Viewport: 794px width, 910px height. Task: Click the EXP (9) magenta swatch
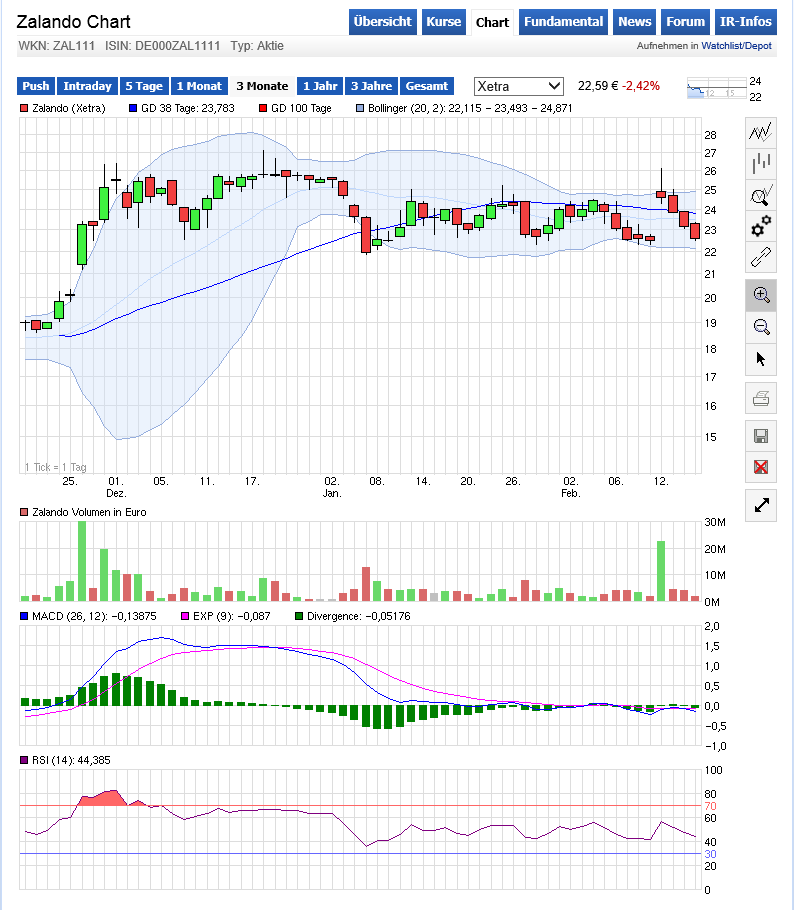pos(185,616)
